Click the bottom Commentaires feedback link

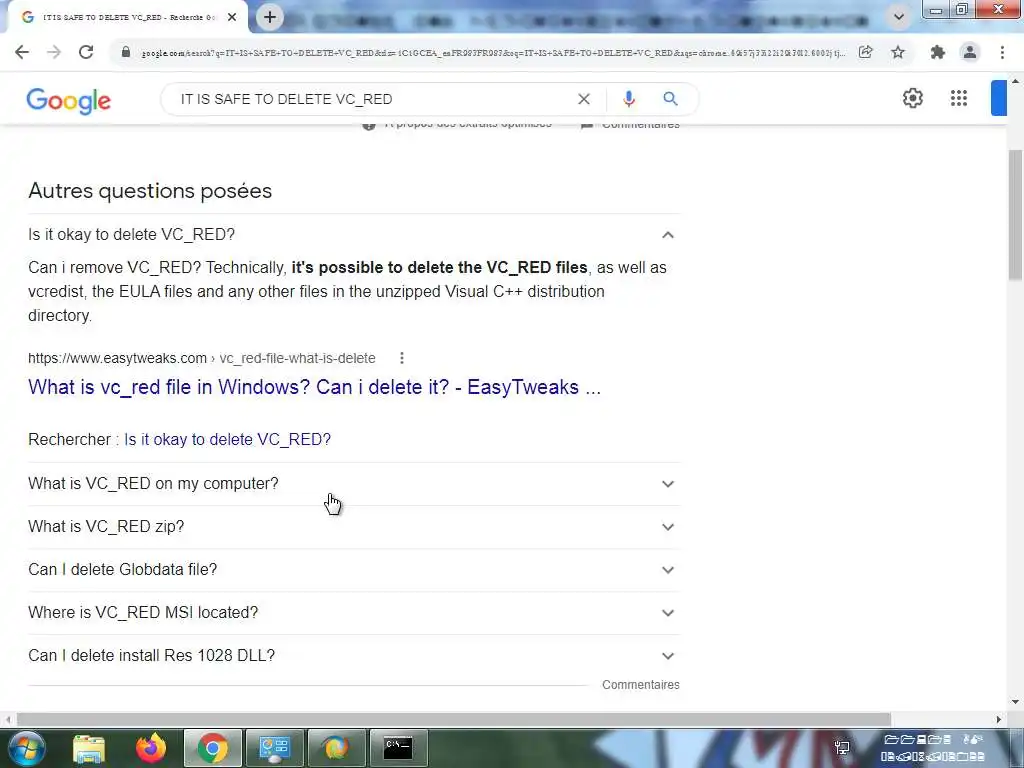pyautogui.click(x=641, y=684)
